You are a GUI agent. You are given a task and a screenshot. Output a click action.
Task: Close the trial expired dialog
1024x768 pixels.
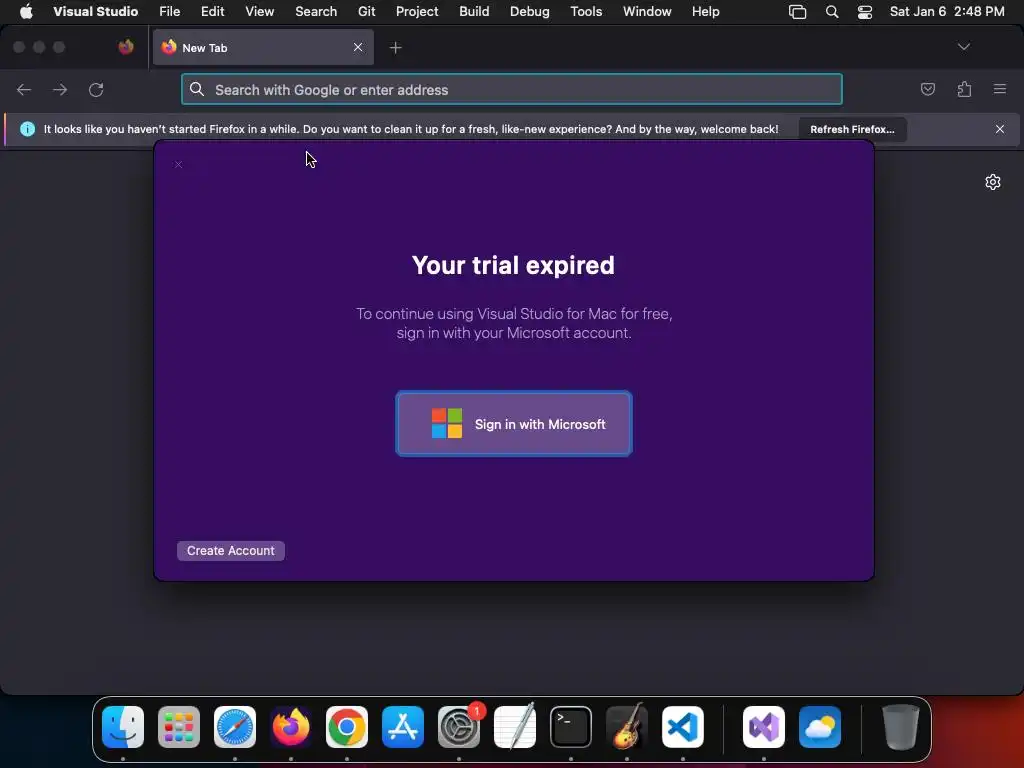click(x=178, y=165)
